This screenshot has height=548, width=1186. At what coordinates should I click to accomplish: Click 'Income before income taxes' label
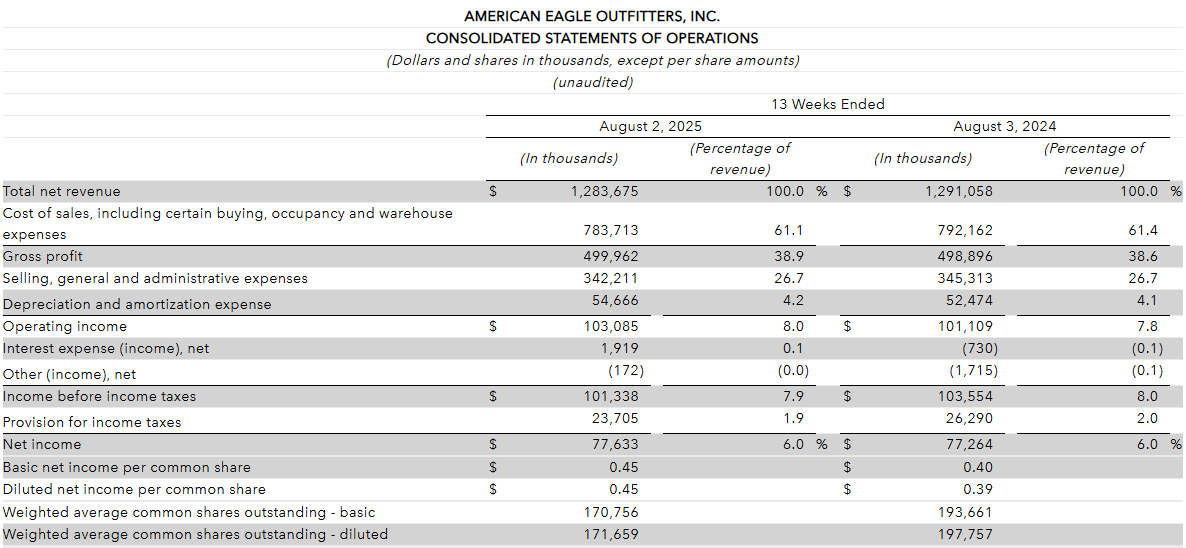(x=99, y=396)
